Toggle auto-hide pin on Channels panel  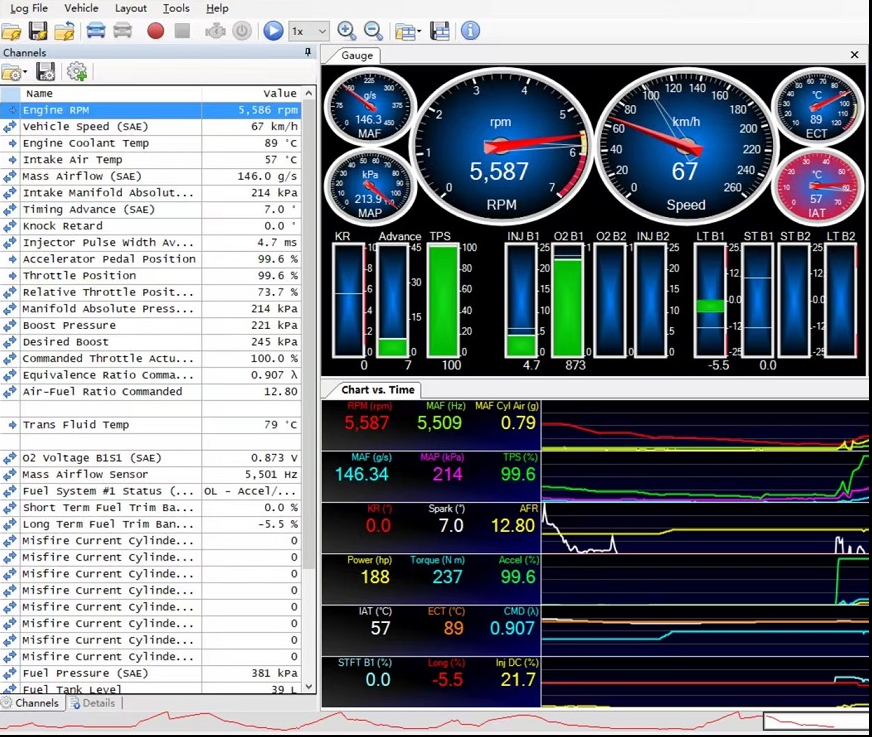(x=308, y=52)
